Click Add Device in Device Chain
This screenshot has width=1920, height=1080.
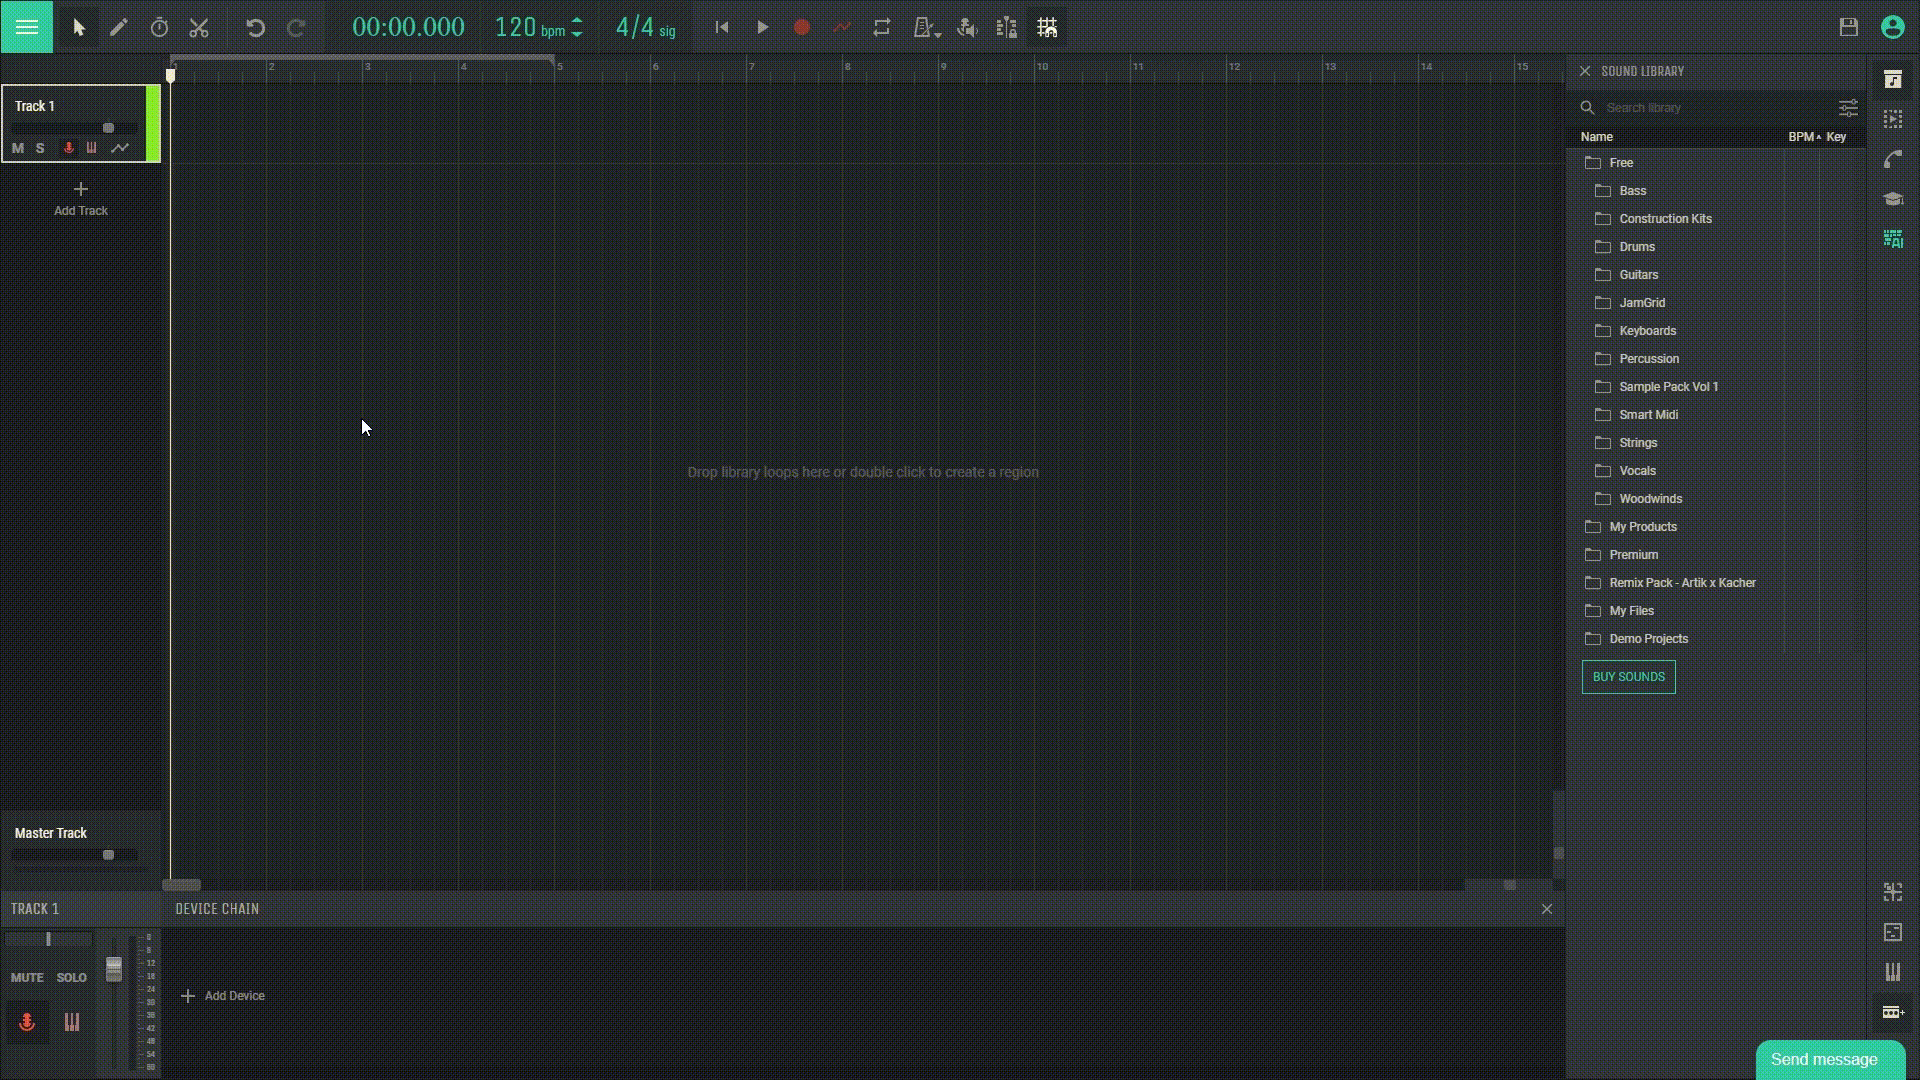pos(224,996)
